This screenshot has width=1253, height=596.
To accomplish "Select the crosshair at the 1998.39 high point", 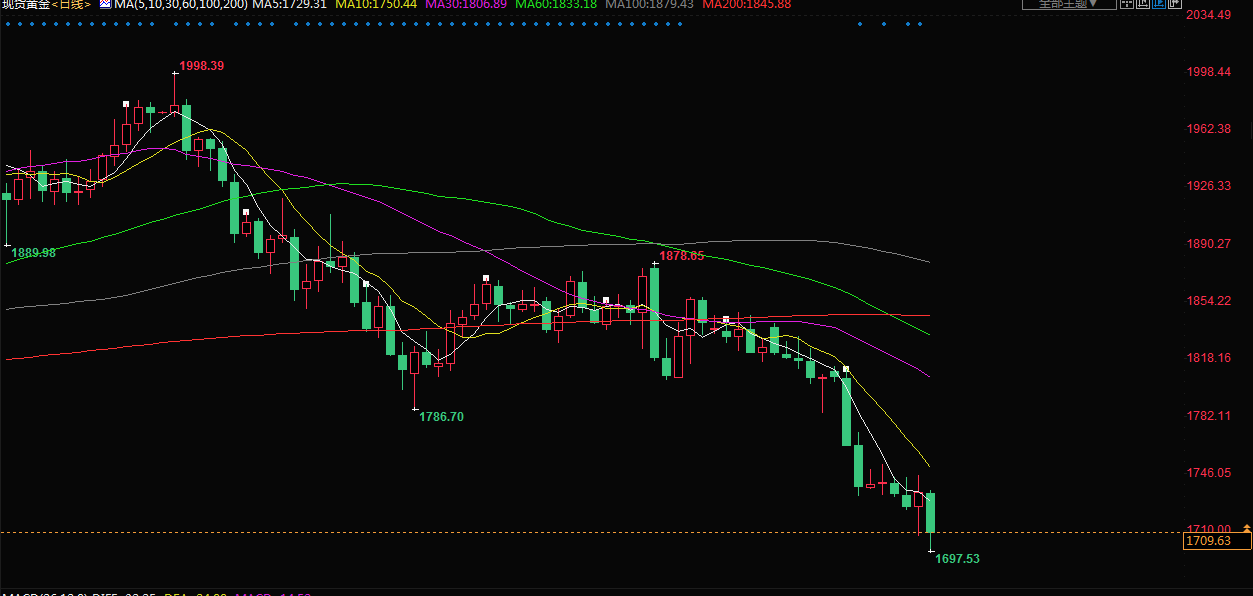I will 174,73.
